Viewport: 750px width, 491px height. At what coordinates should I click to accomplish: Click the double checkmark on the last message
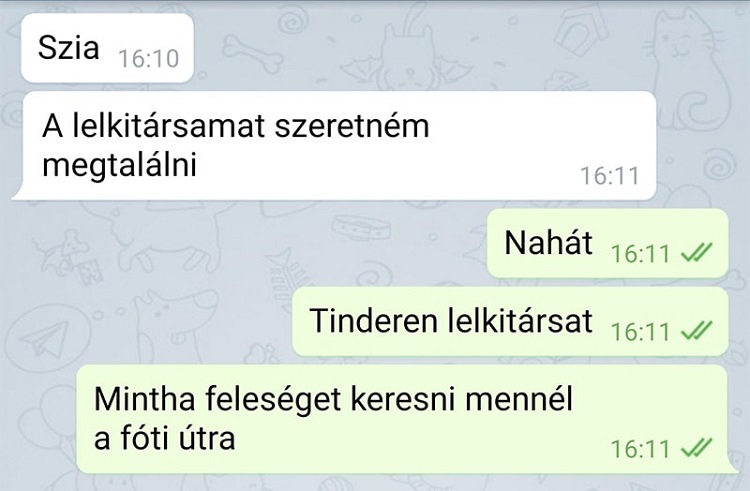click(696, 448)
